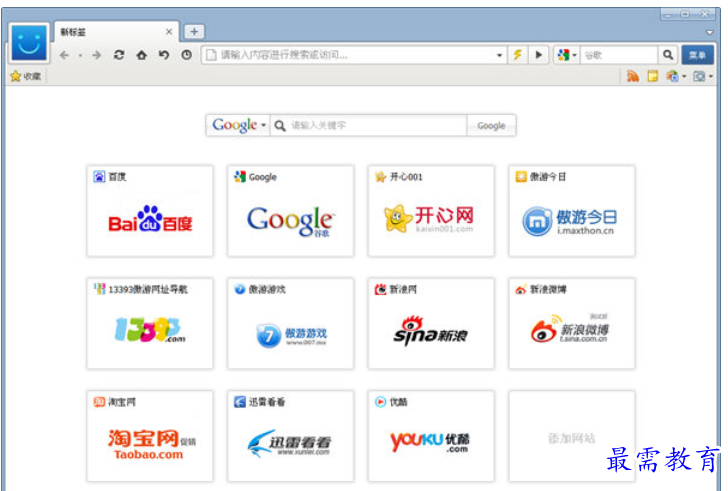Open a new tab with plus button
The height and width of the screenshot is (491, 728).
click(194, 31)
